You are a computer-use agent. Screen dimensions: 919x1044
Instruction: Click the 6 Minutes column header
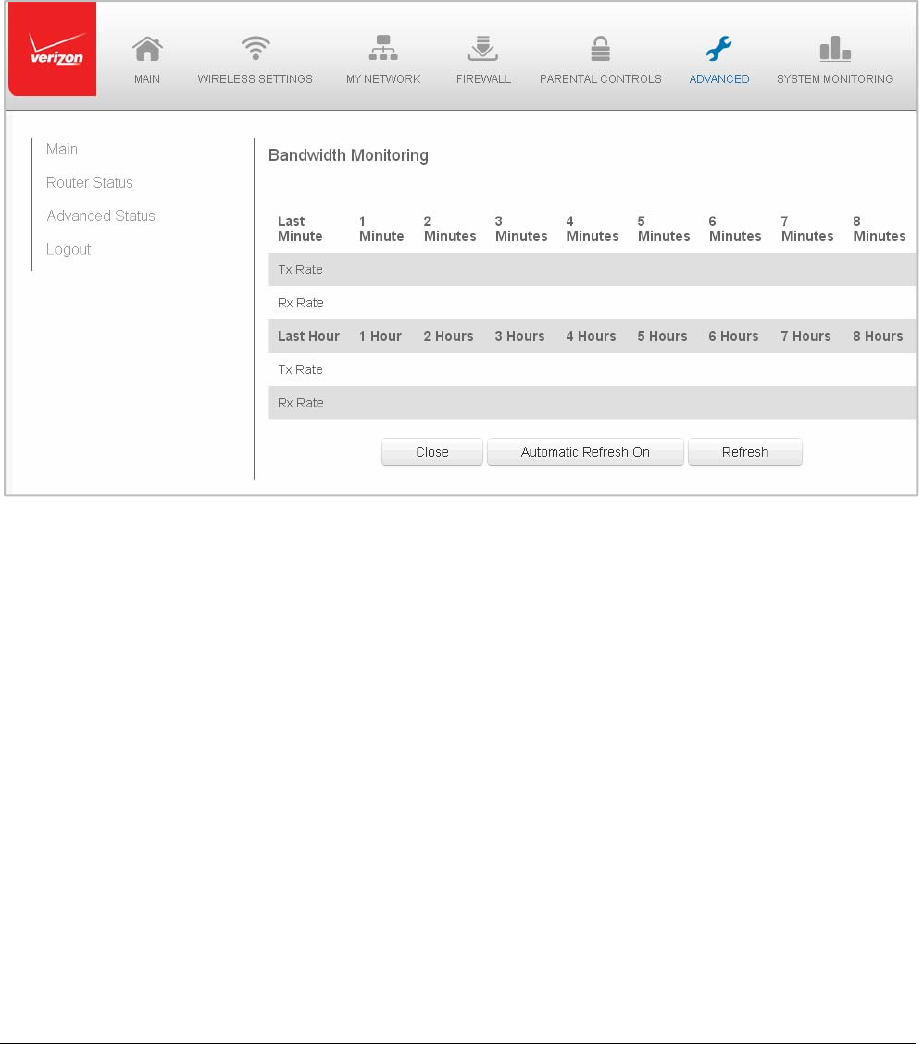pyautogui.click(x=735, y=228)
